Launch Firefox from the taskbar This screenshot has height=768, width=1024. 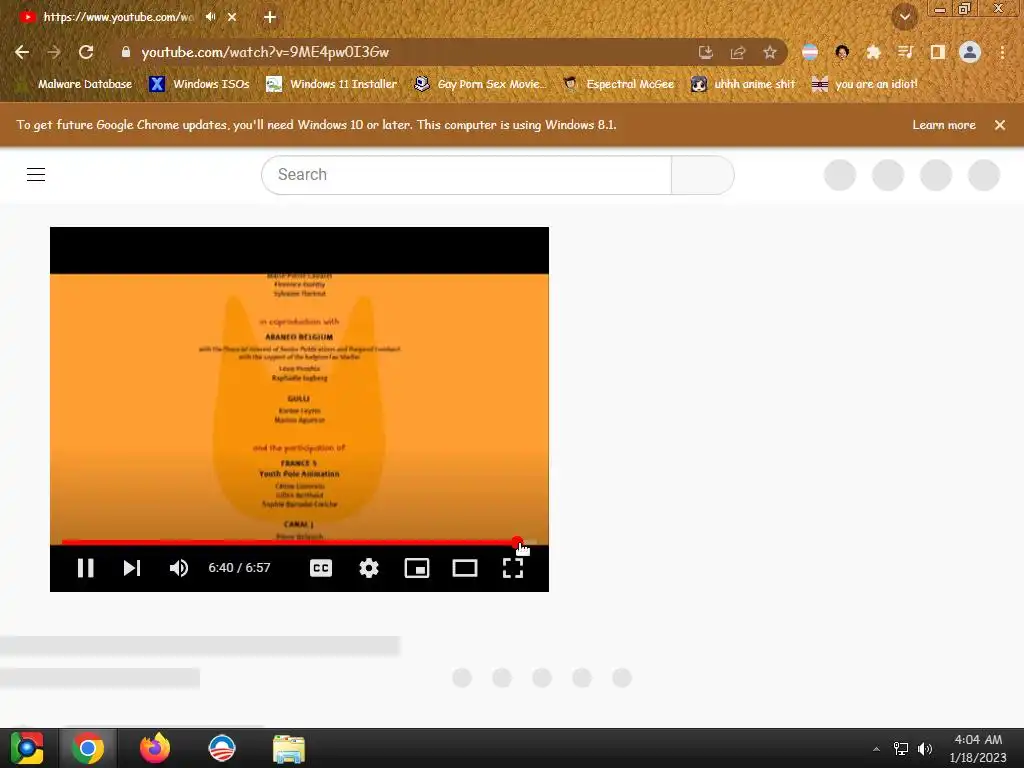pos(155,748)
